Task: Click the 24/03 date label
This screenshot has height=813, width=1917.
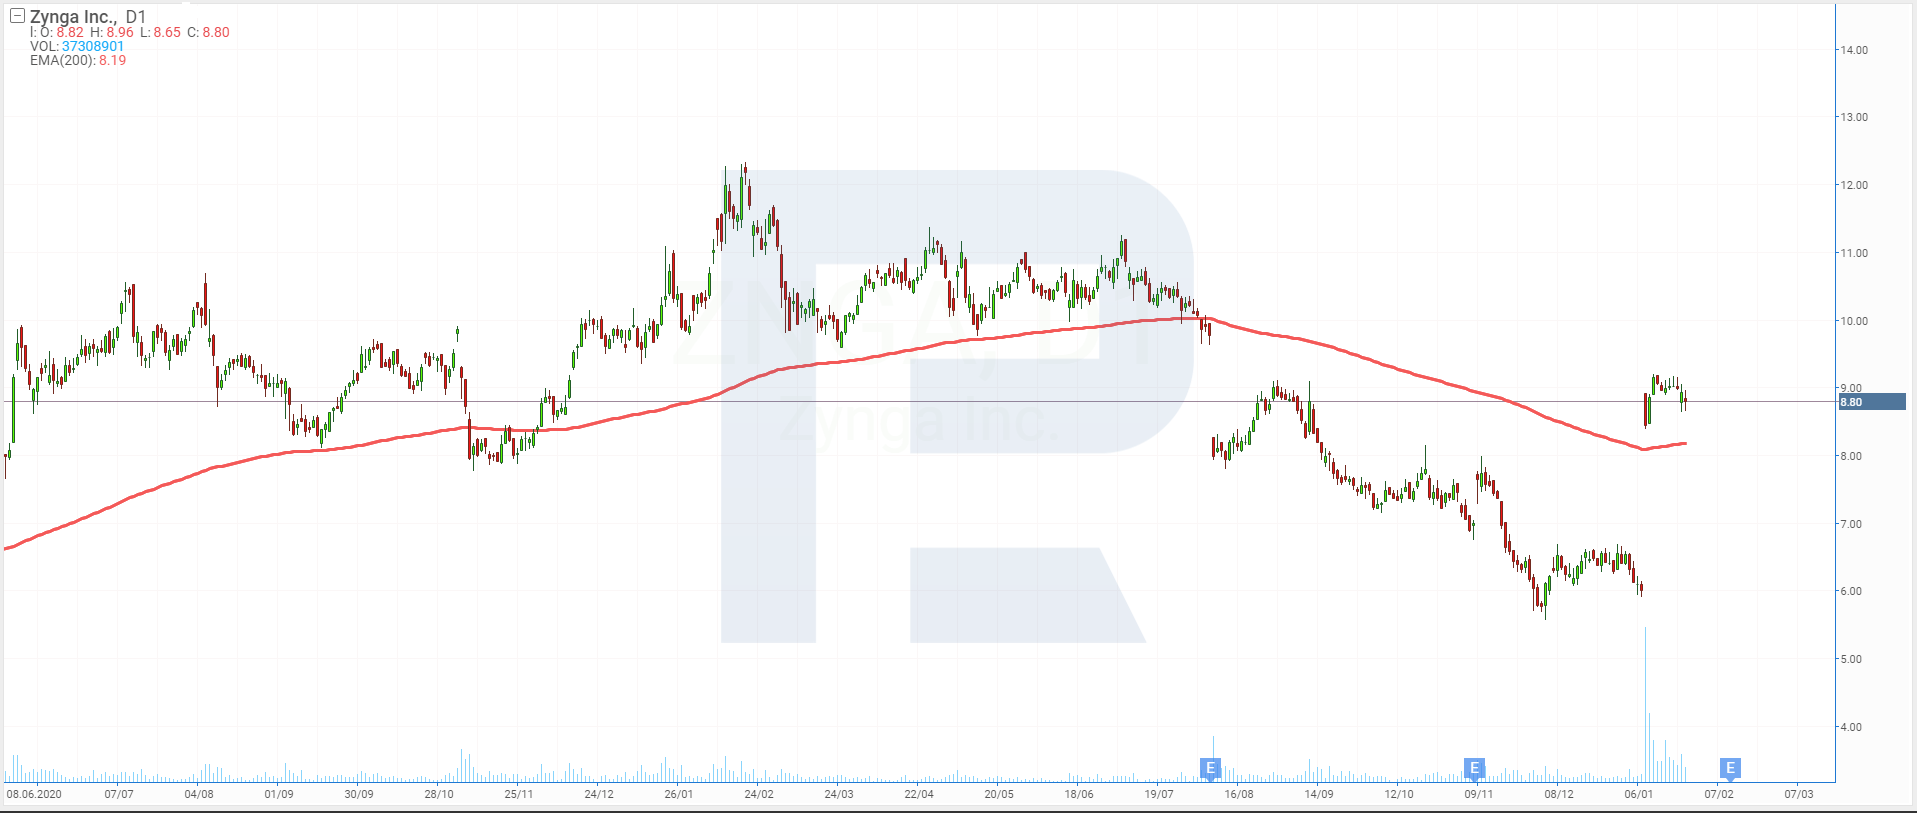Action: [839, 794]
